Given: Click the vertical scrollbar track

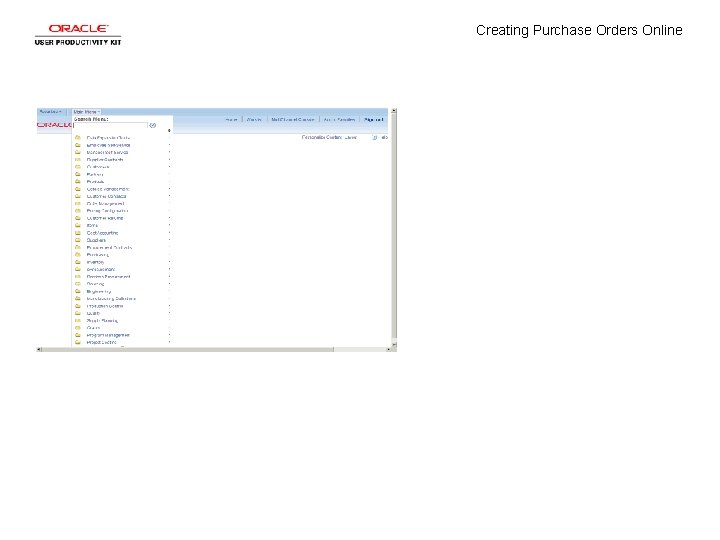Looking at the screenshot, I should tap(394, 227).
